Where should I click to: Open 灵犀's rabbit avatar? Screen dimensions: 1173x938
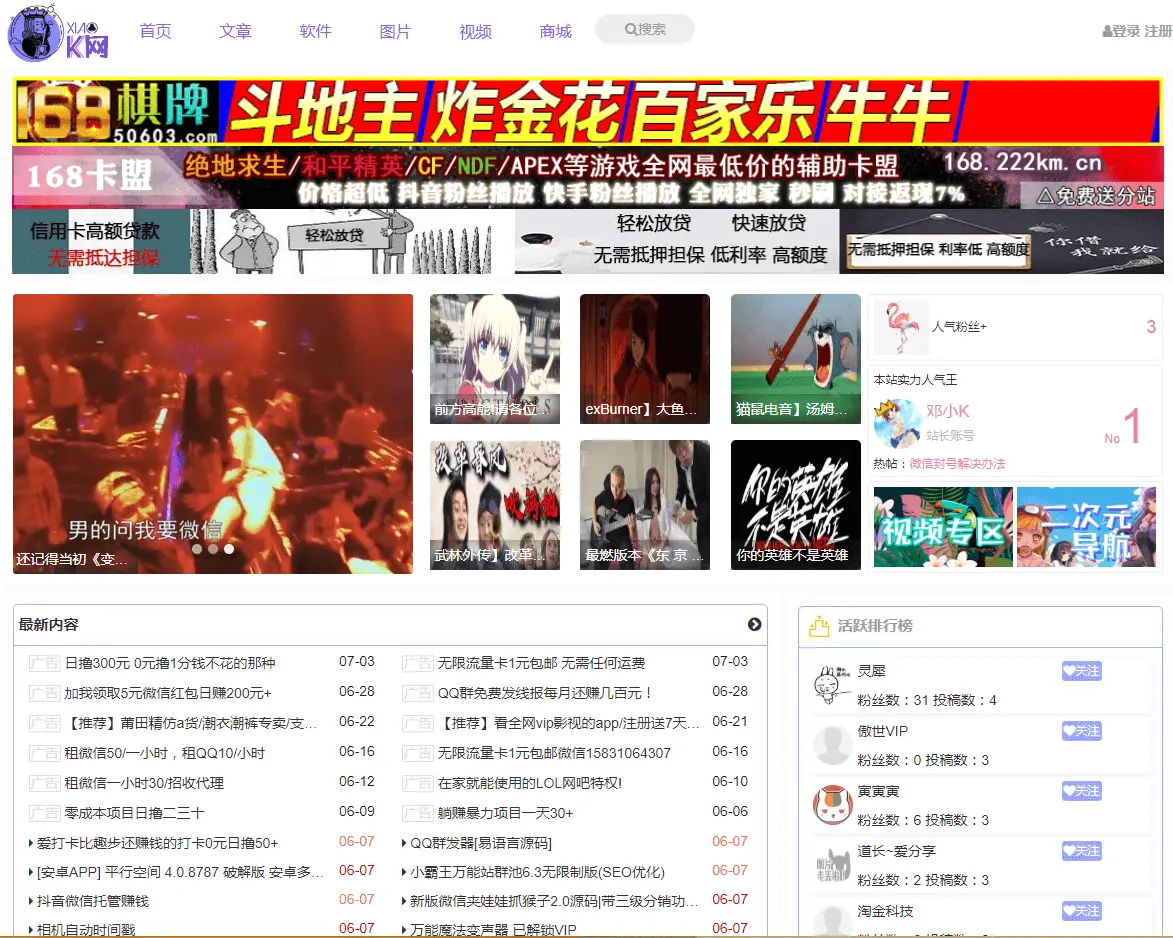click(833, 684)
